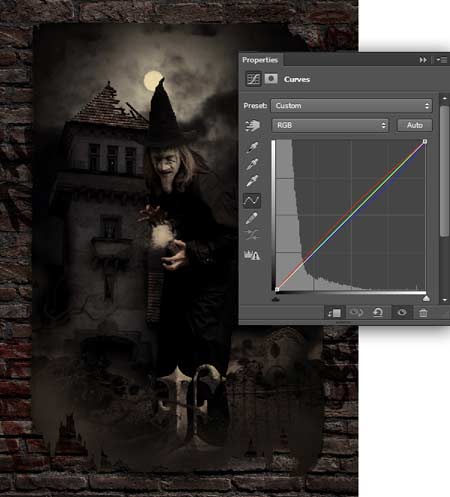This screenshot has height=497, width=450.
Task: Activate the on-image targeted adjustment hand tool
Action: tap(252, 126)
